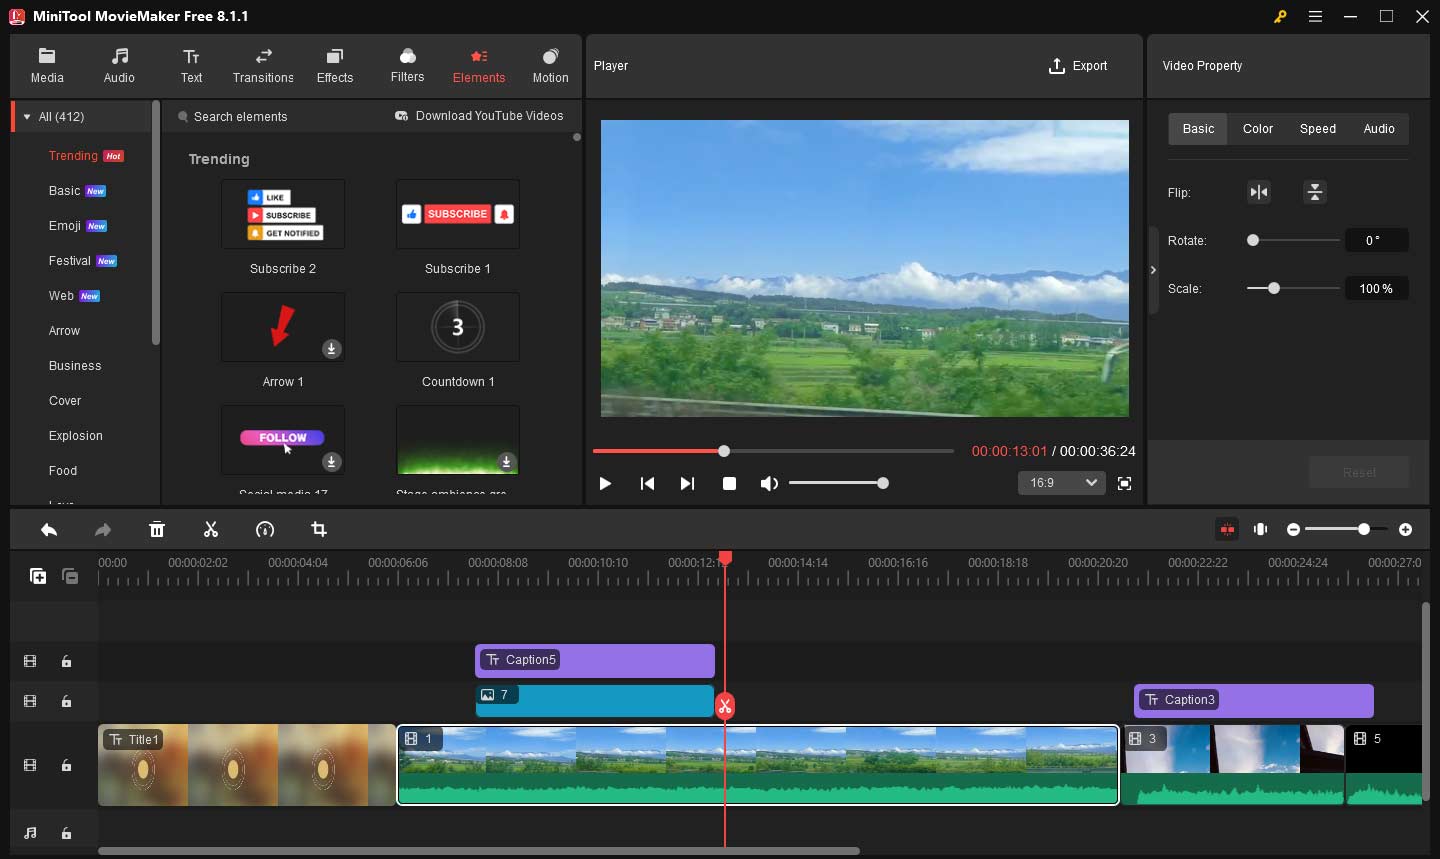
Task: Click the Split scissors icon in timeline toolbar
Action: point(210,529)
